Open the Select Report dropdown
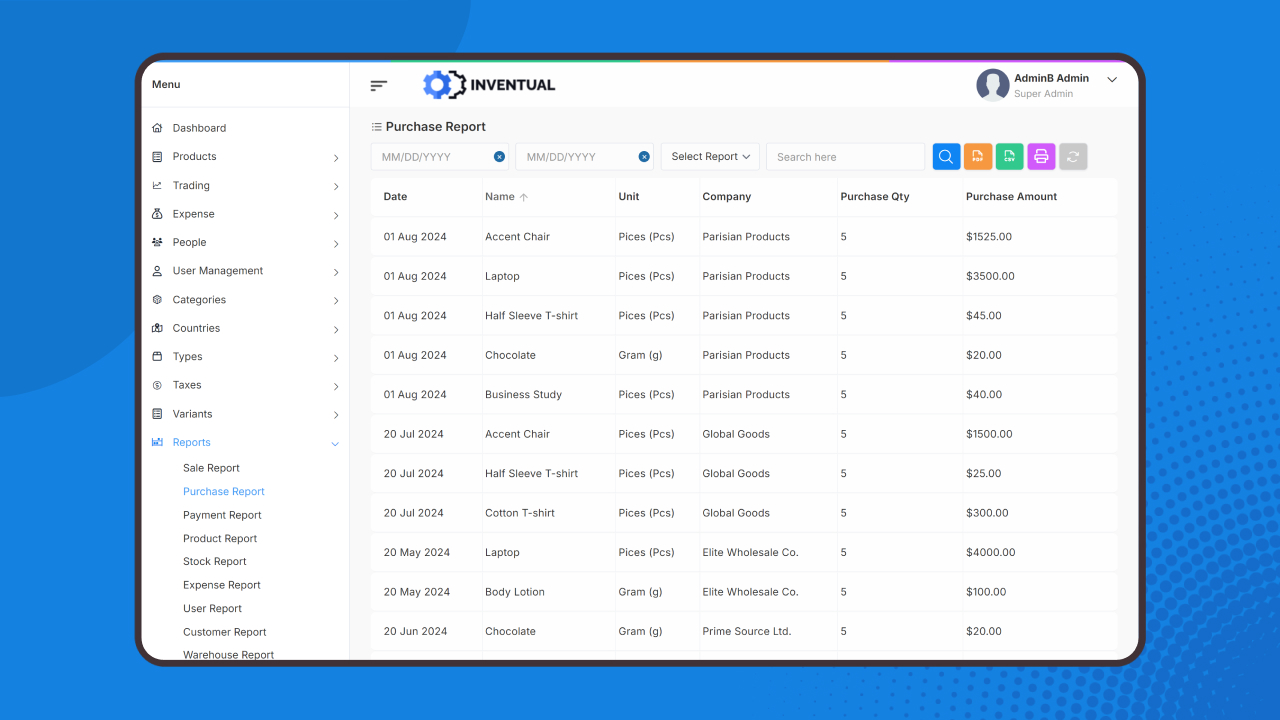Image resolution: width=1280 pixels, height=720 pixels. (x=709, y=156)
